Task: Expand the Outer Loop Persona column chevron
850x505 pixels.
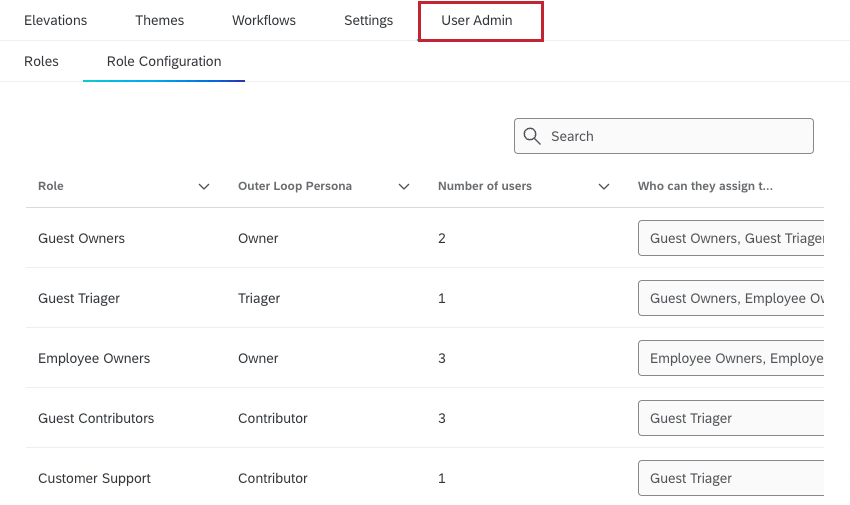Action: coord(404,187)
